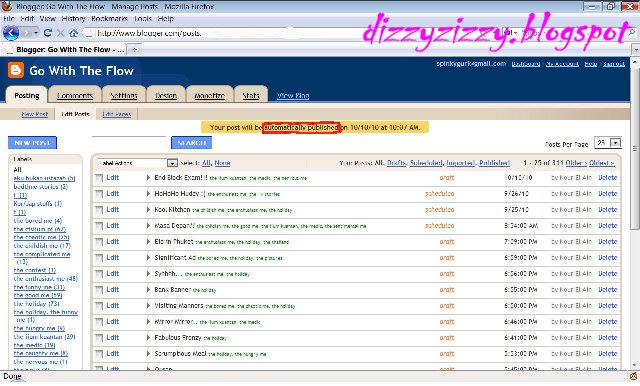The image size is (640, 386).
Task: Click the stop loading X icon
Action: tap(60, 33)
